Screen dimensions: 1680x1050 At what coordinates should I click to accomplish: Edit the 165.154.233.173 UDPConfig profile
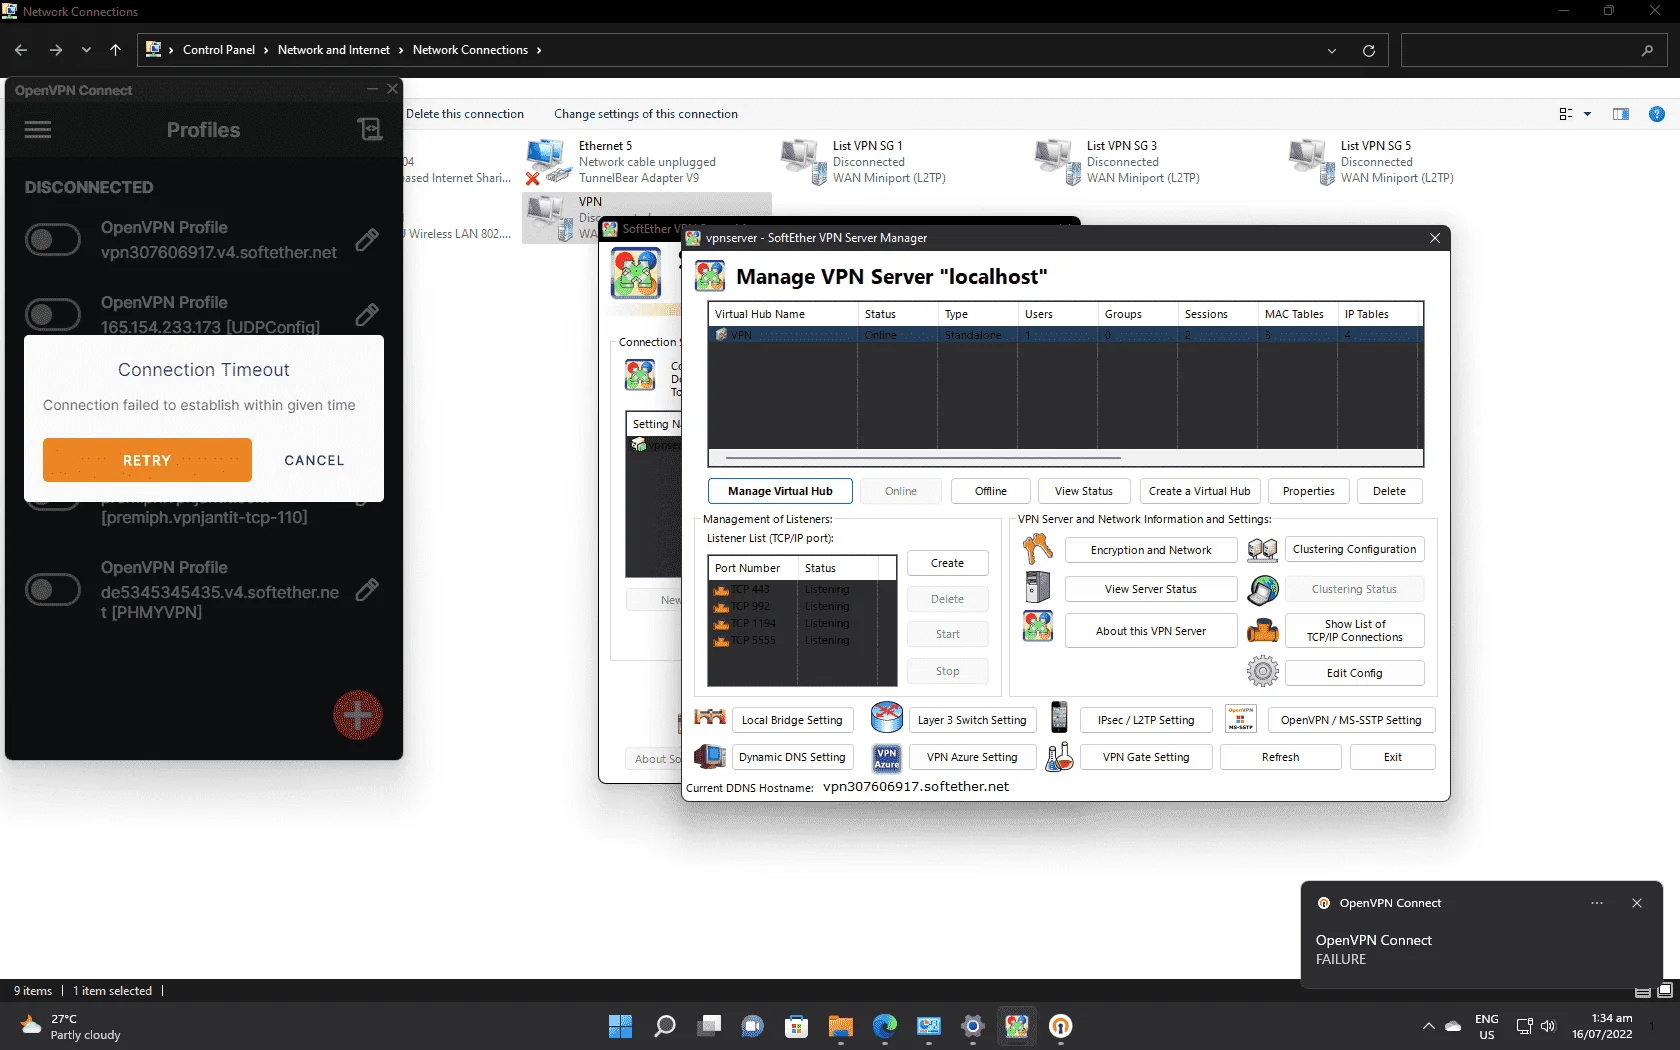tap(367, 315)
